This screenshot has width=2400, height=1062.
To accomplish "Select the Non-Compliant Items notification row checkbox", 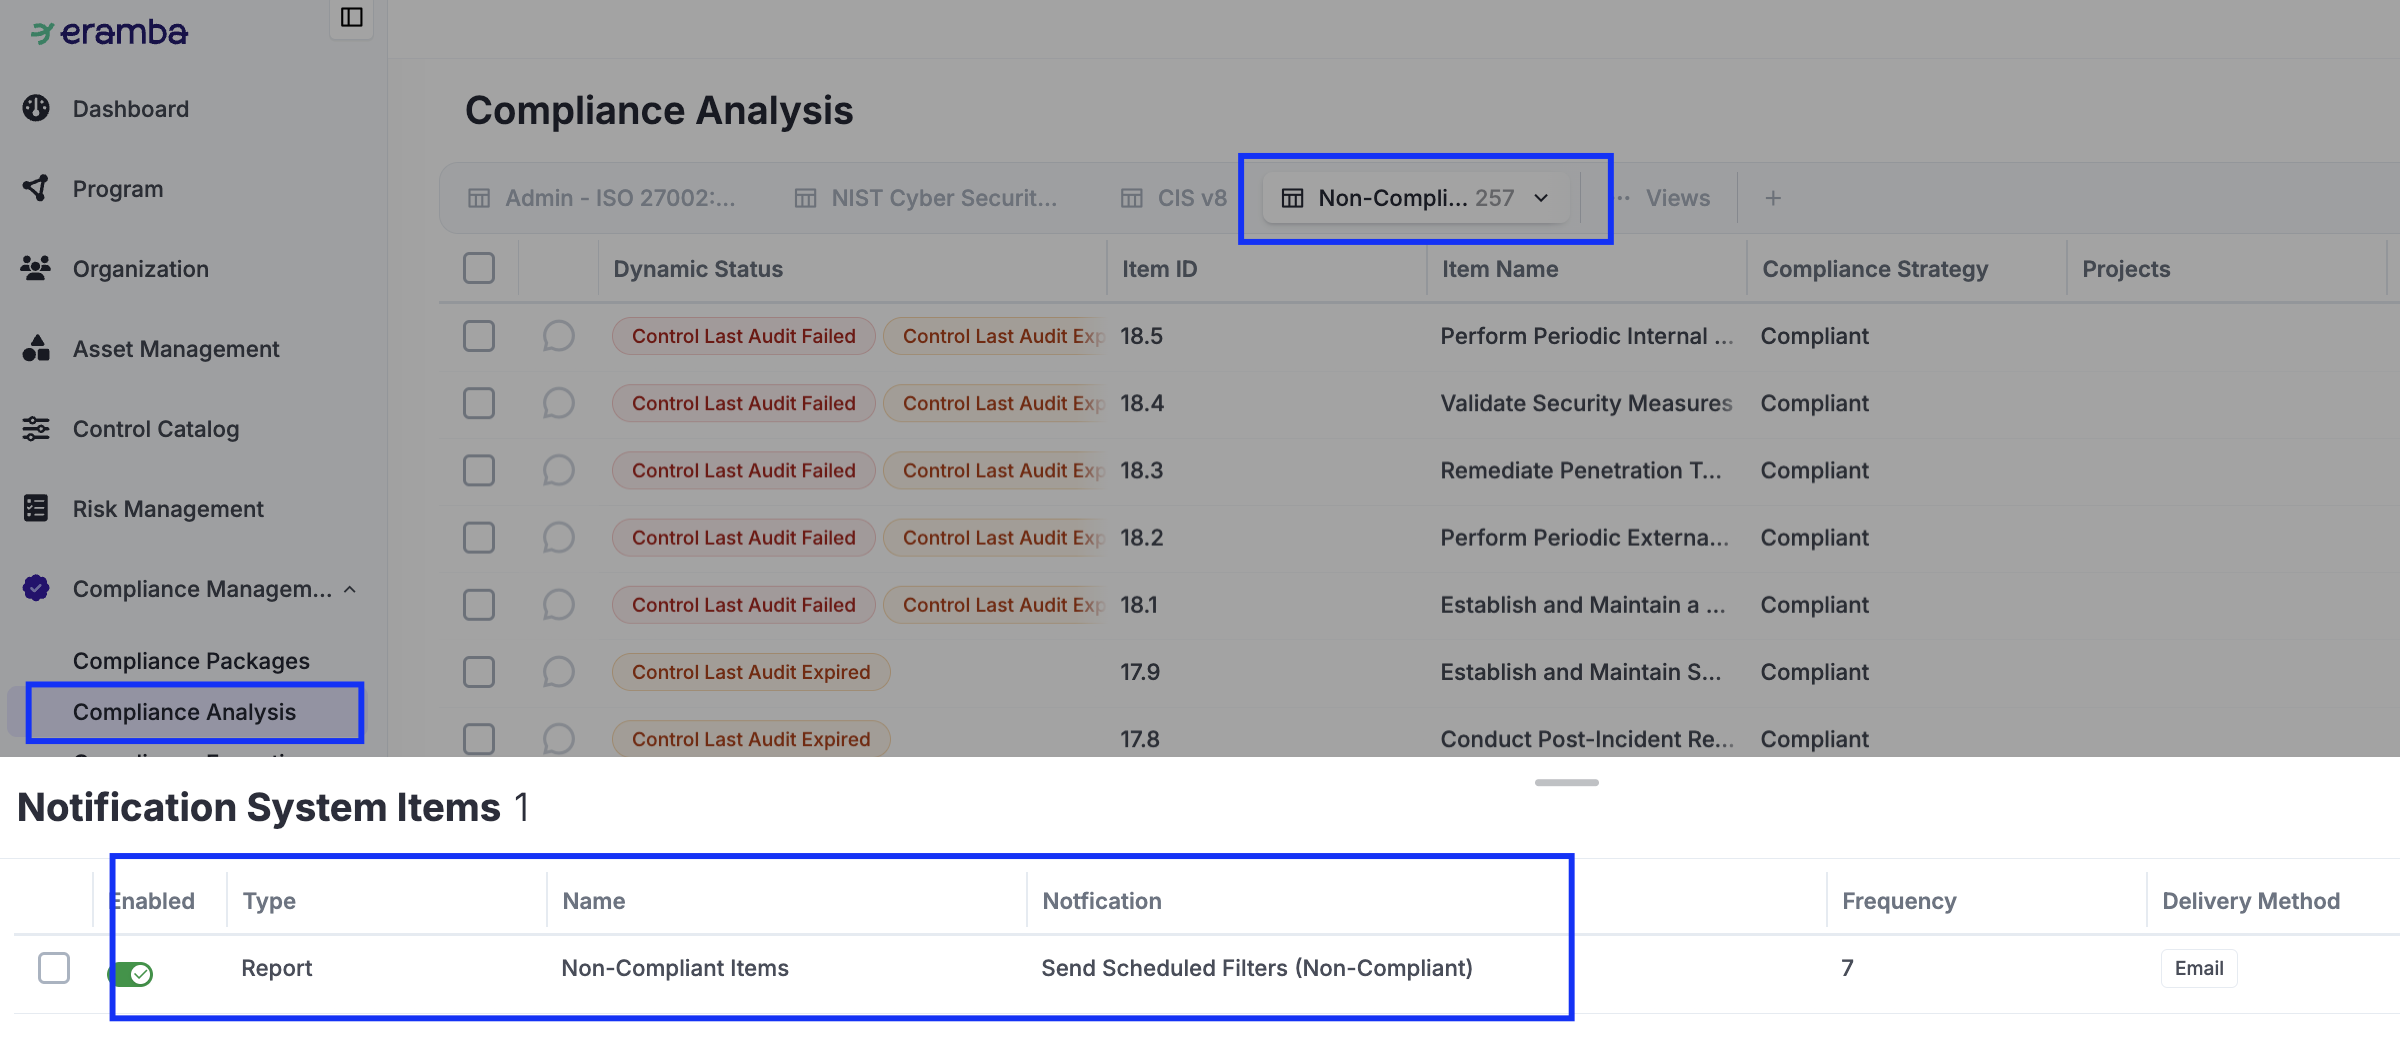I will (x=54, y=968).
